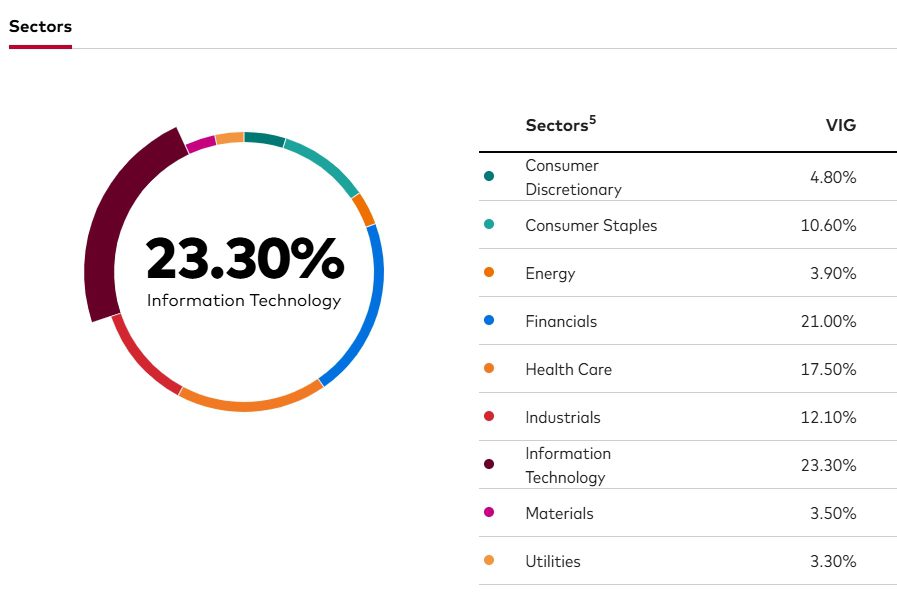This screenshot has height=596, width=897.
Task: Select the Health Care arc at chart bottom
Action: (250, 404)
